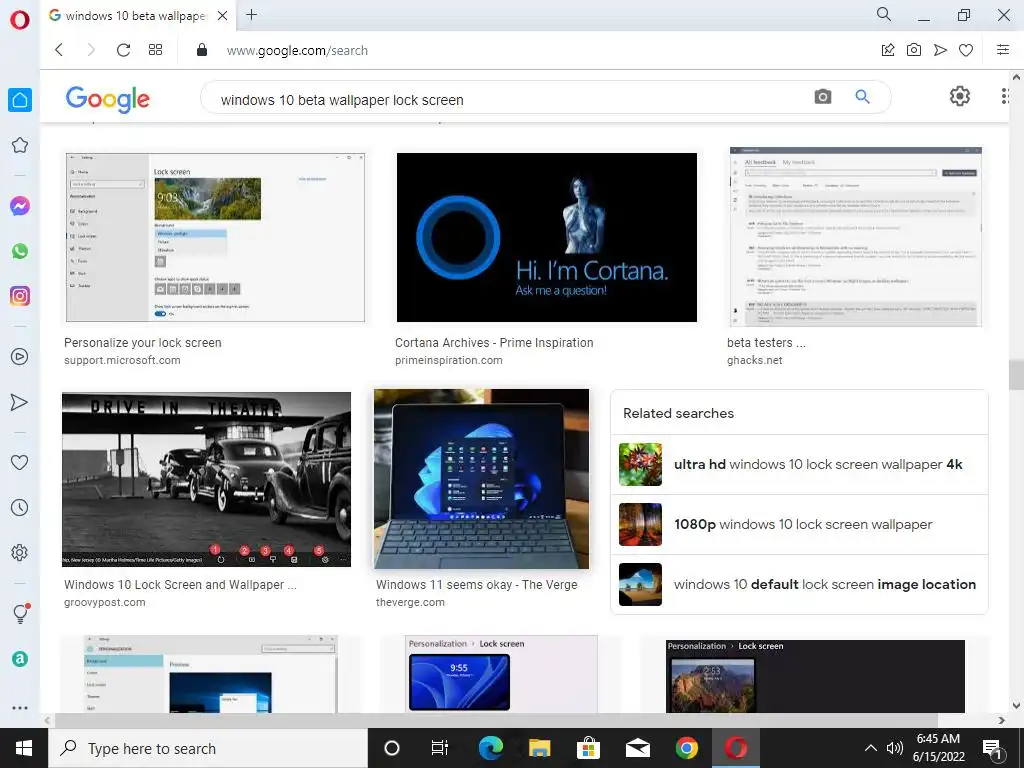1024x768 pixels.
Task: Open the Windows Start menu
Action: pos(24,748)
